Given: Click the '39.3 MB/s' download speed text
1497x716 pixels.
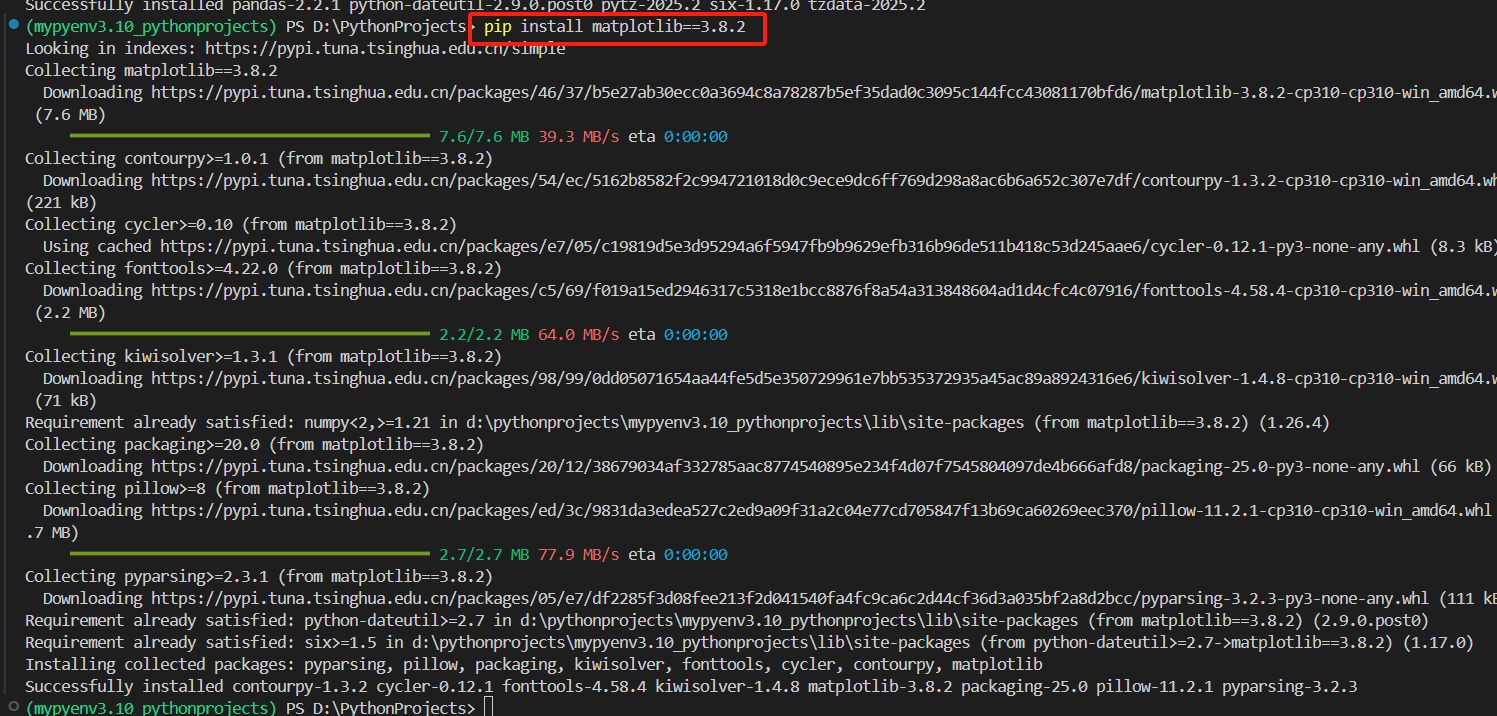Looking at the screenshot, I should click(579, 136).
